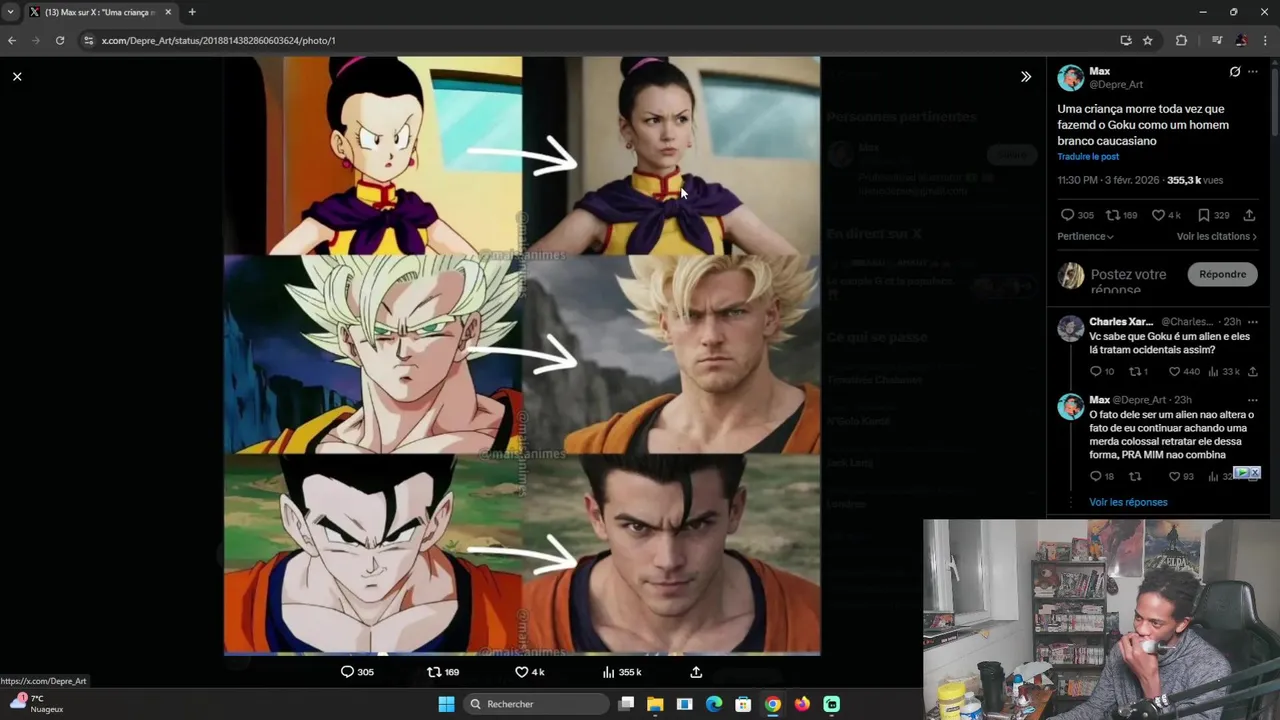Open Charles Xar's reply more menu
This screenshot has width=1280, height=720.
[1253, 322]
